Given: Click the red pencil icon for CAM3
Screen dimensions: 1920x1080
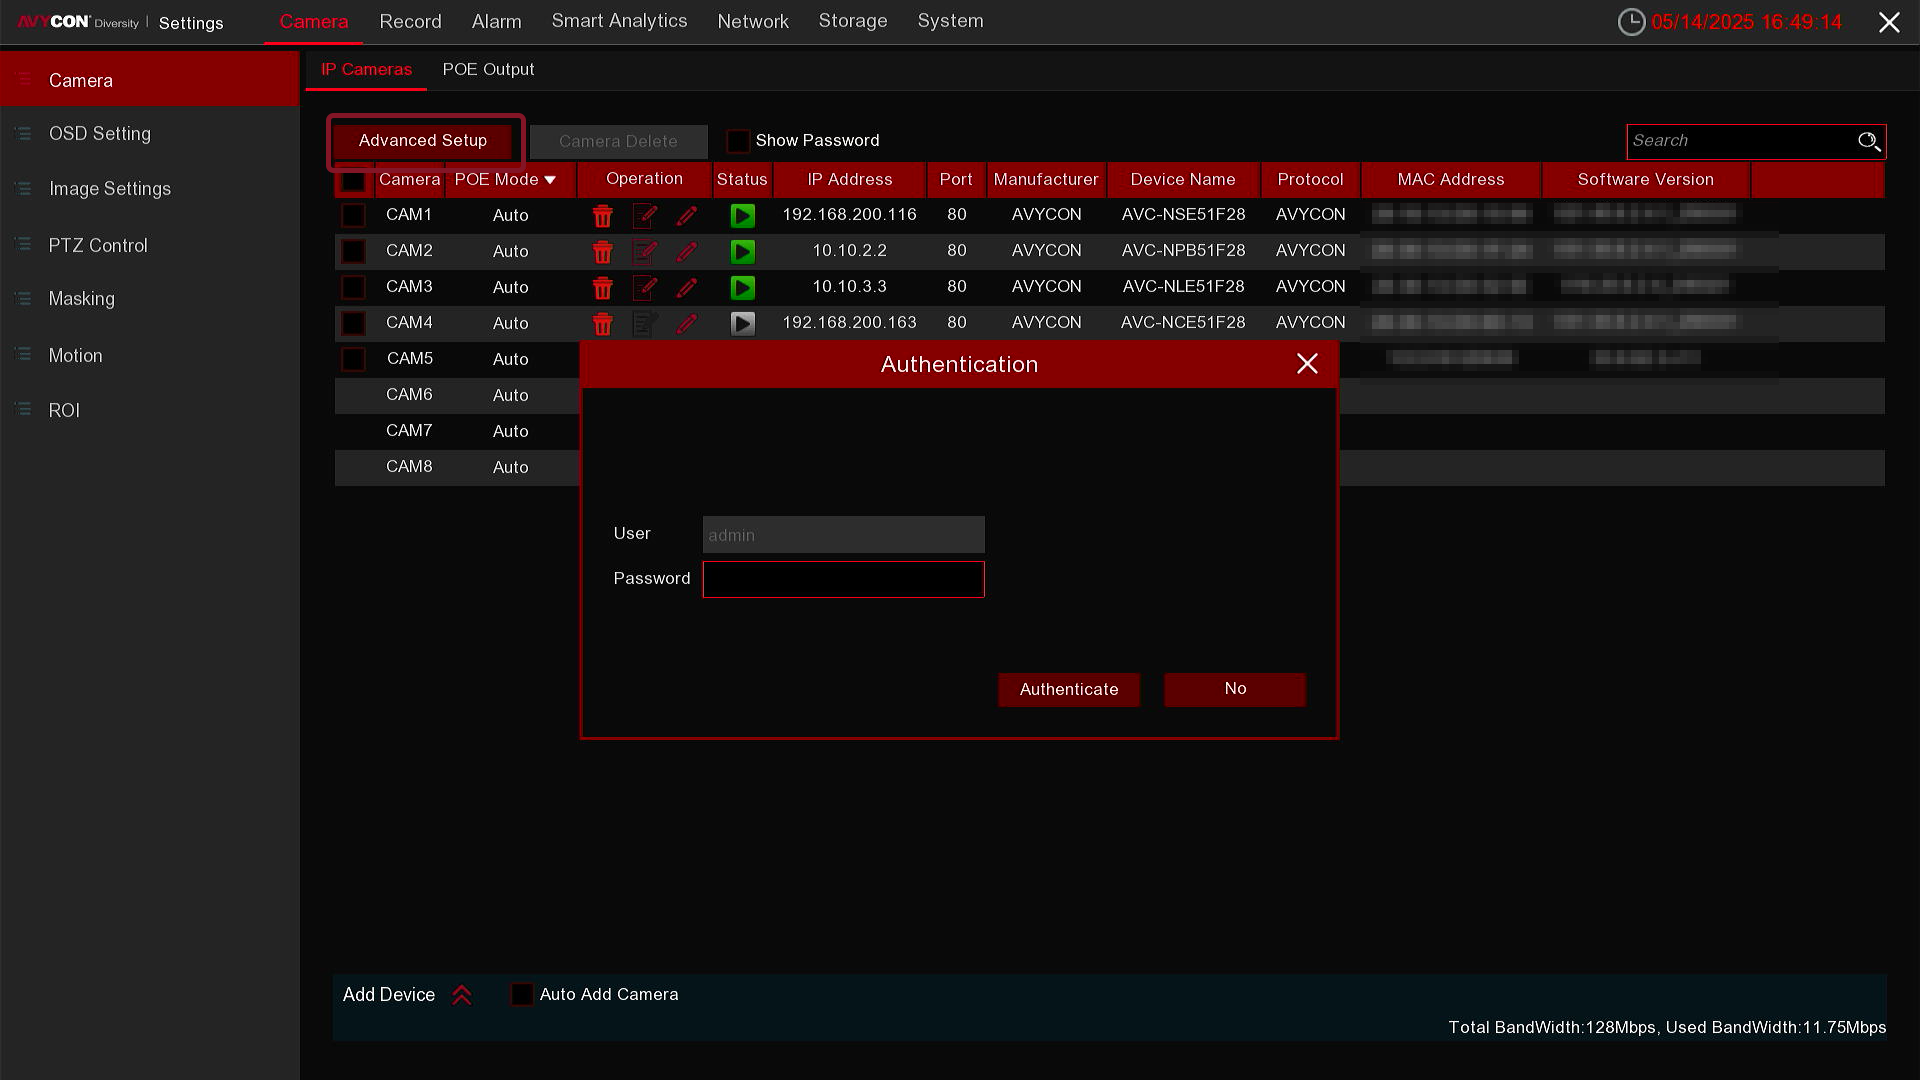Looking at the screenshot, I should [x=687, y=288].
